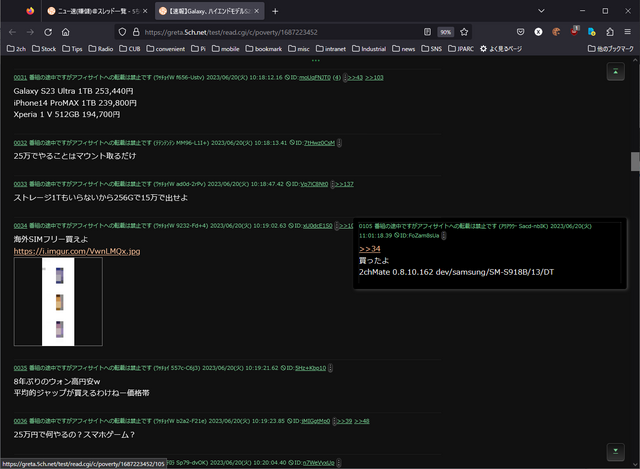
Task: Open the convenient bookmark folder
Action: click(166, 49)
